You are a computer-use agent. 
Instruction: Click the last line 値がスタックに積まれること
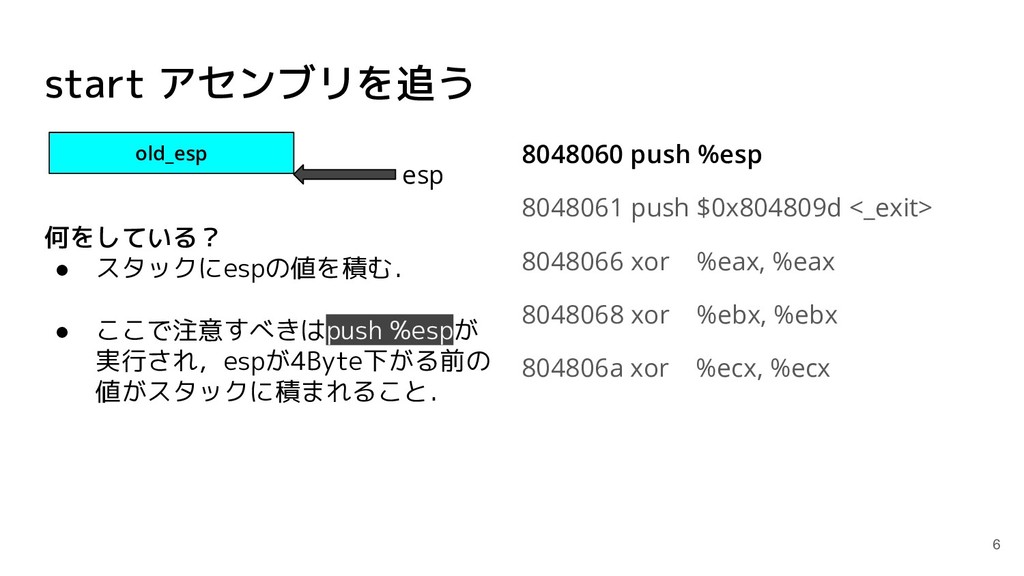coord(266,392)
